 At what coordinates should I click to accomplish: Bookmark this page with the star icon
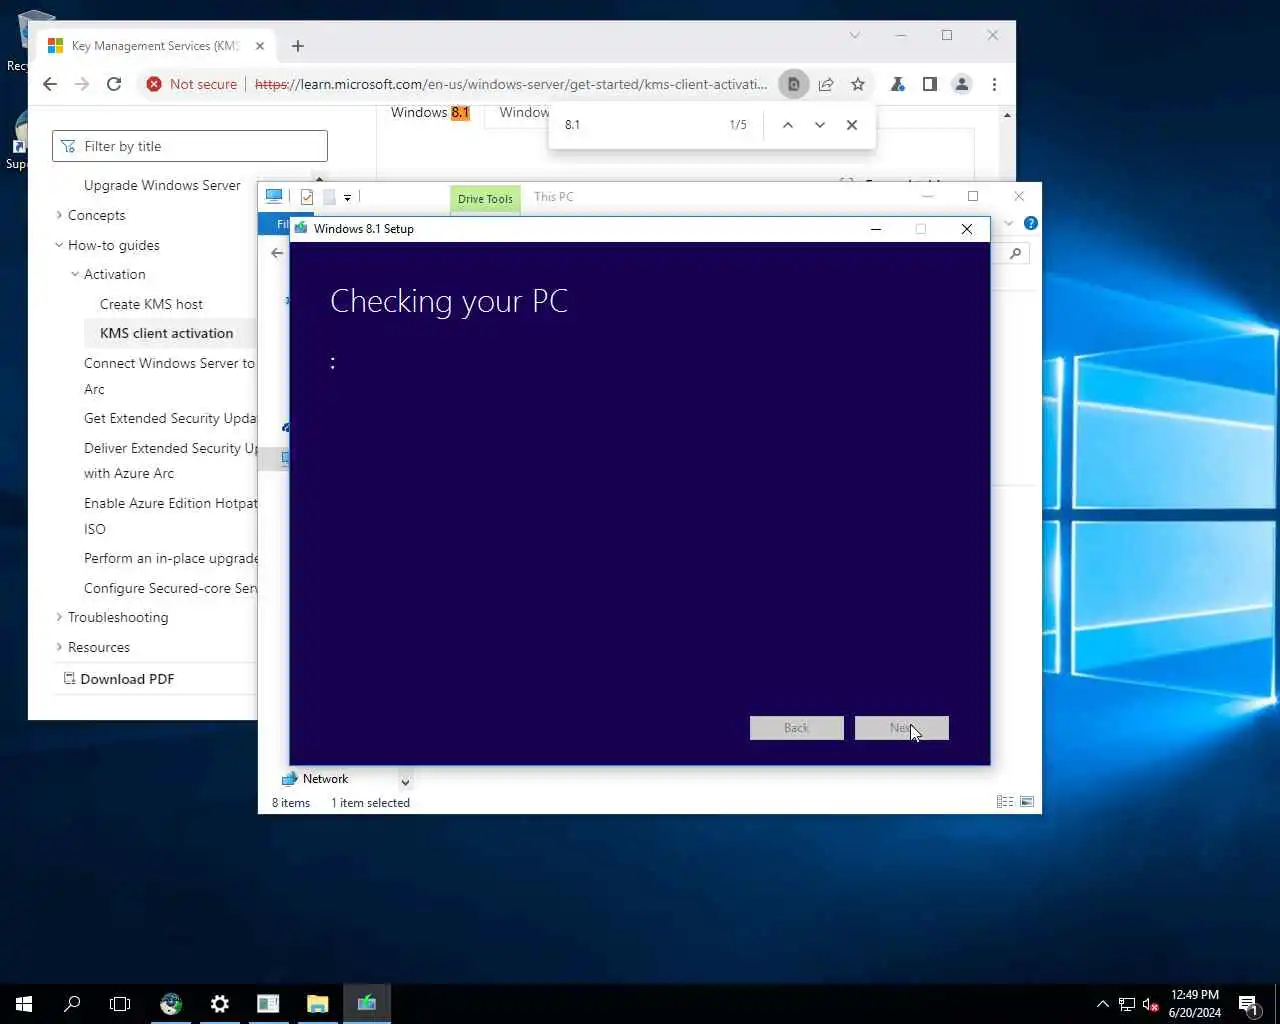coord(858,84)
